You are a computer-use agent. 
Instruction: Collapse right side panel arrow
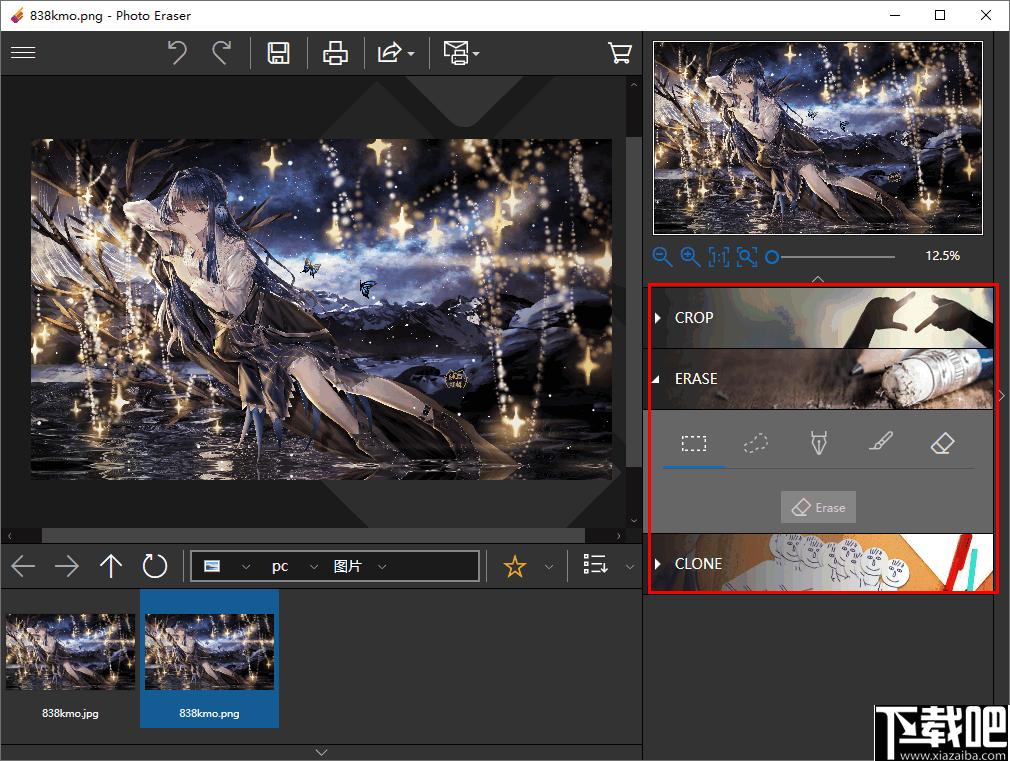[1002, 396]
